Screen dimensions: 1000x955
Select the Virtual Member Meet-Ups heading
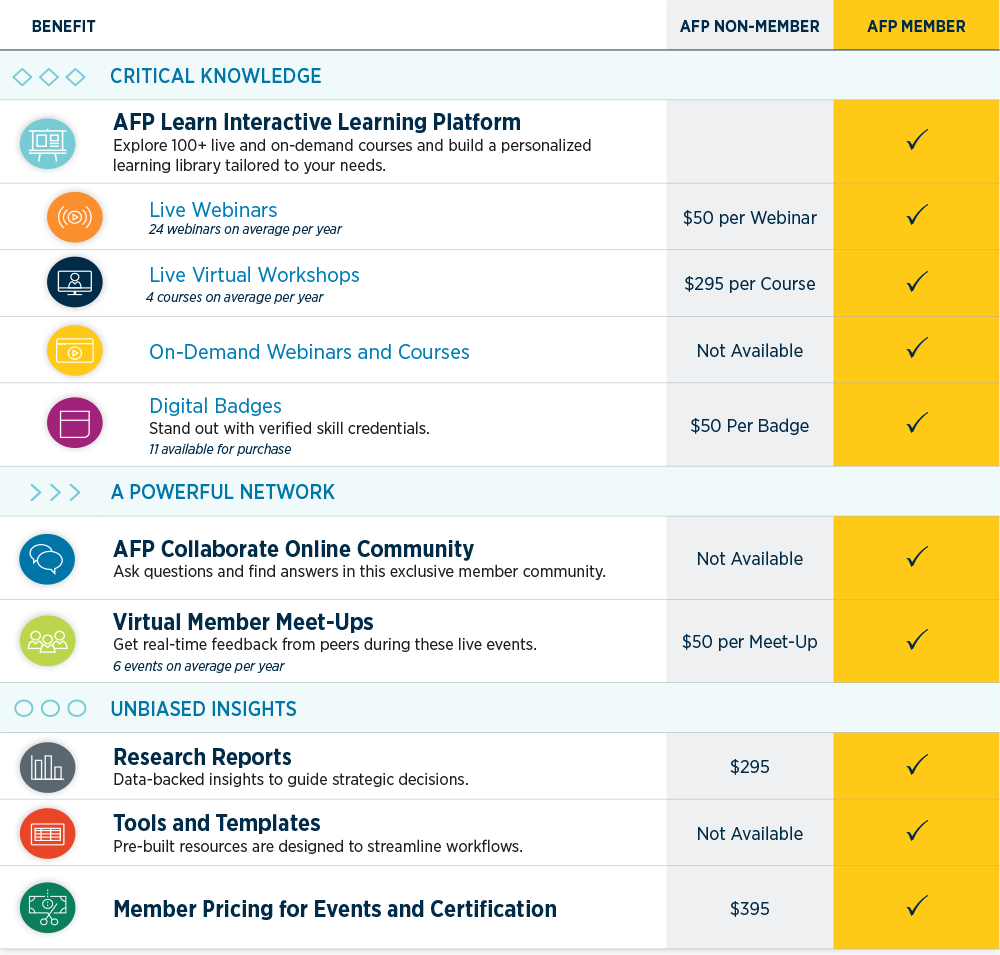pos(243,622)
